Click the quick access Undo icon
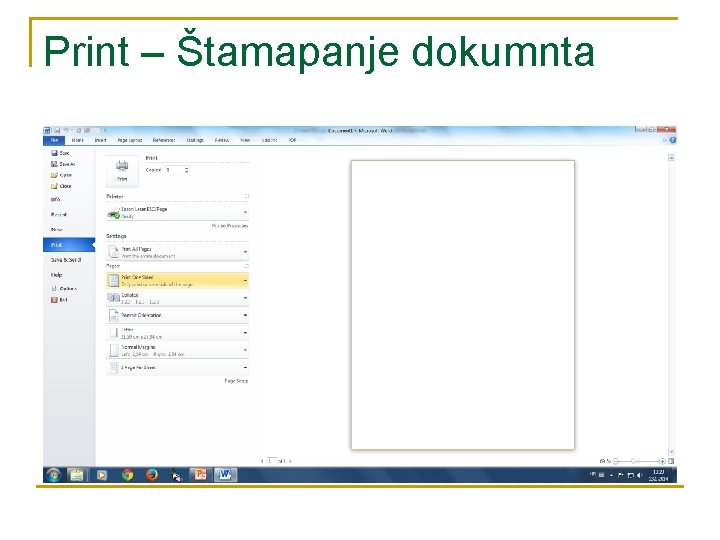The height and width of the screenshot is (540, 720). [66, 130]
